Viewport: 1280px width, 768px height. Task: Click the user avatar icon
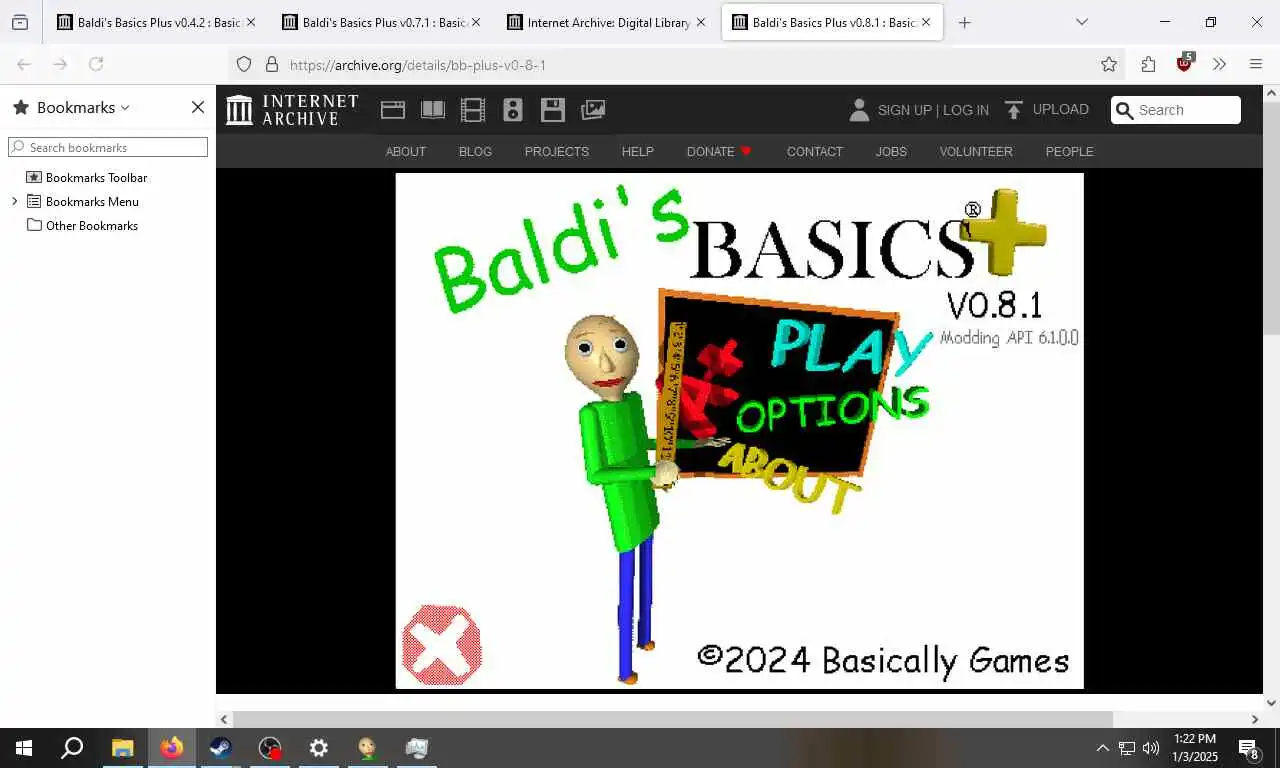pyautogui.click(x=859, y=110)
